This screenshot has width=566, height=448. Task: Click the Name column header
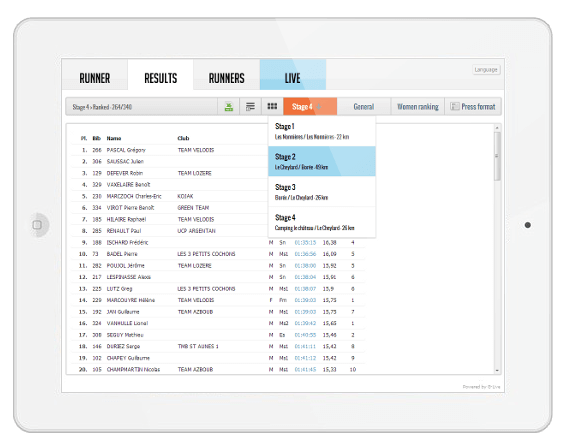click(x=114, y=138)
